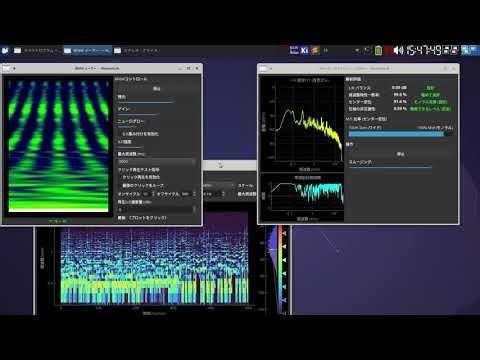Toggle the weighting checkbox under ニューログロー
Viewport: 480px width, 360px height.
point(138,134)
